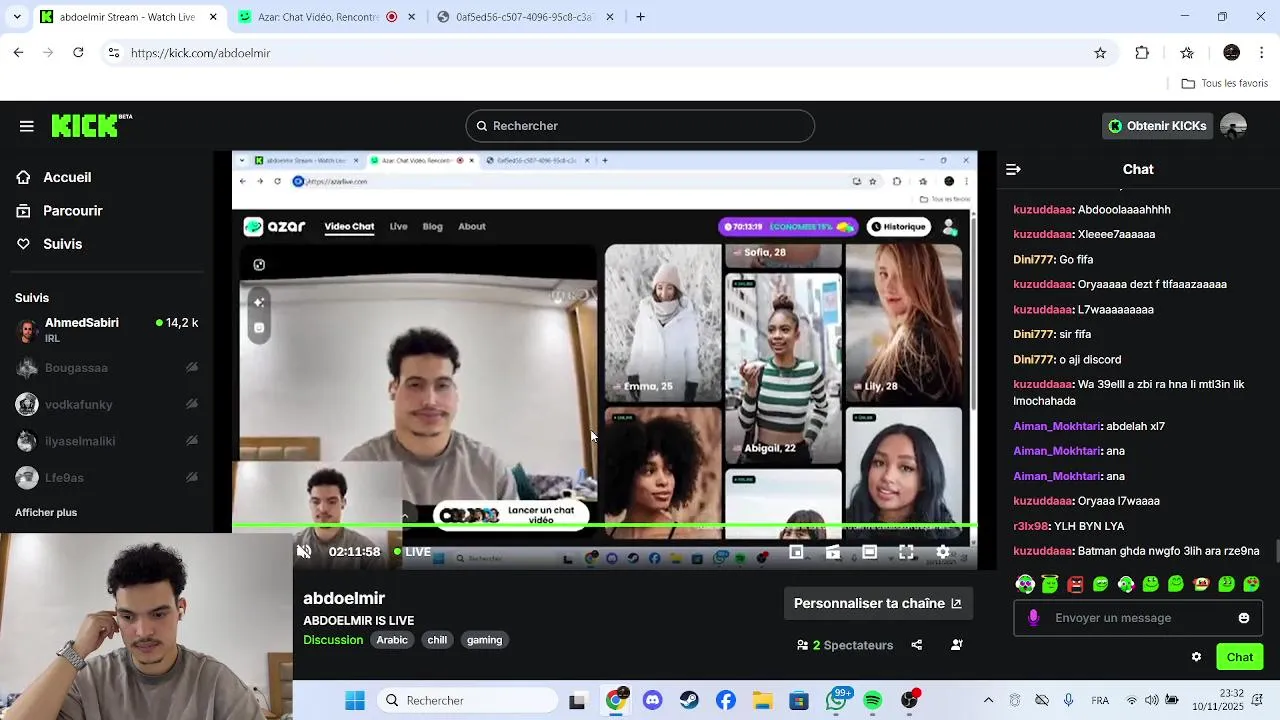The image size is (1280, 720).
Task: Select the abdoelmir Stream browser tab
Action: click(127, 17)
